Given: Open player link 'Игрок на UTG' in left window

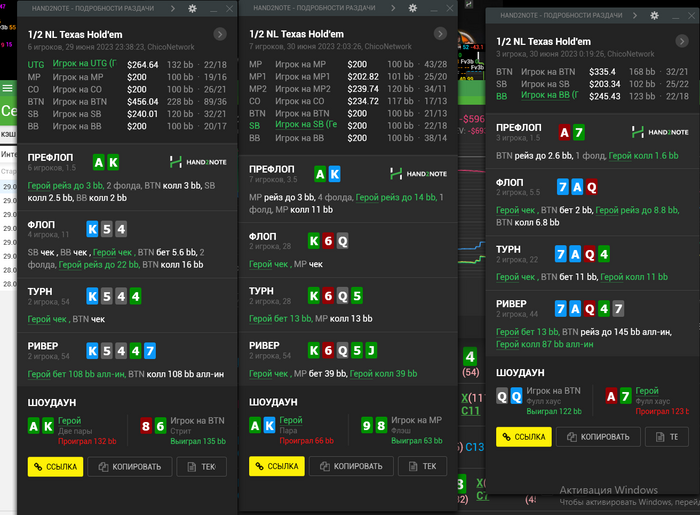Looking at the screenshot, I should 84,64.
